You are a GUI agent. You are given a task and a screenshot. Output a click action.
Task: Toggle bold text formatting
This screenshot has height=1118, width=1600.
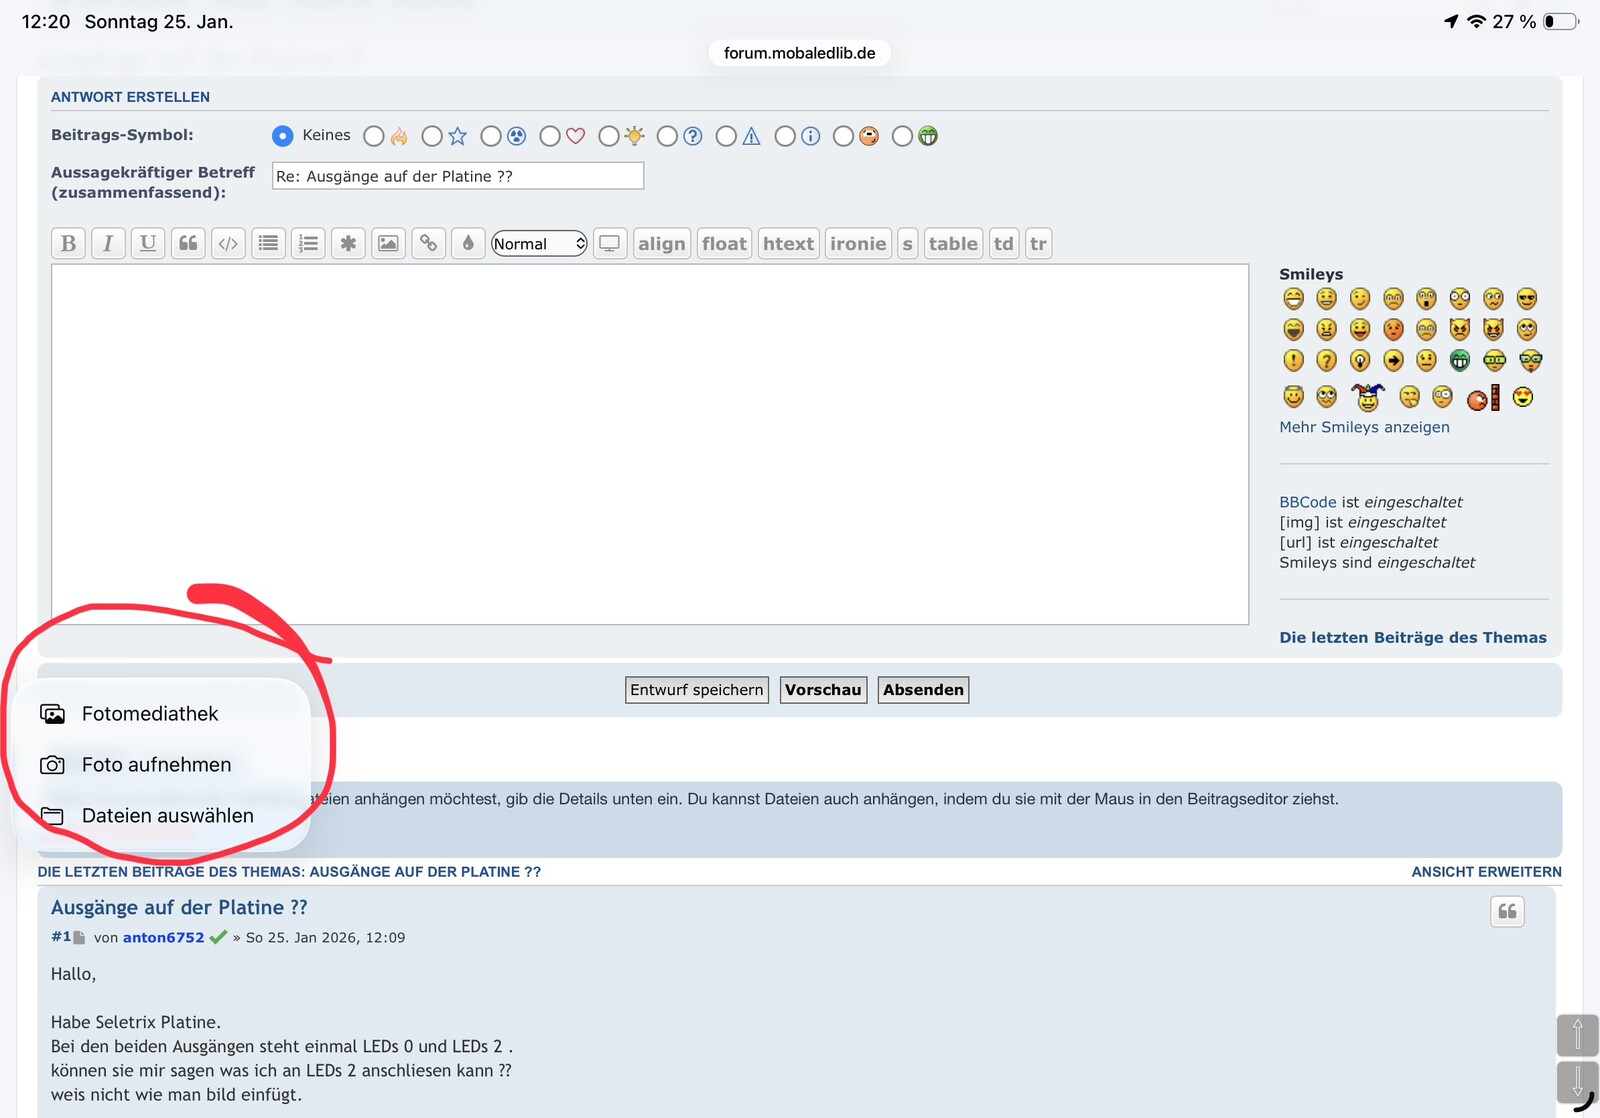tap(68, 243)
